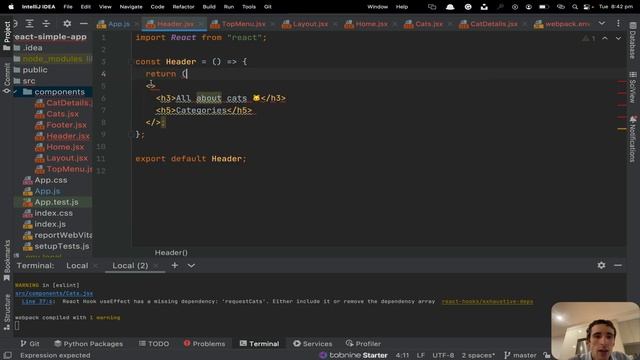Image resolution: width=640 pixels, height=360 pixels.
Task: Open the SciView side panel
Action: coord(633,87)
